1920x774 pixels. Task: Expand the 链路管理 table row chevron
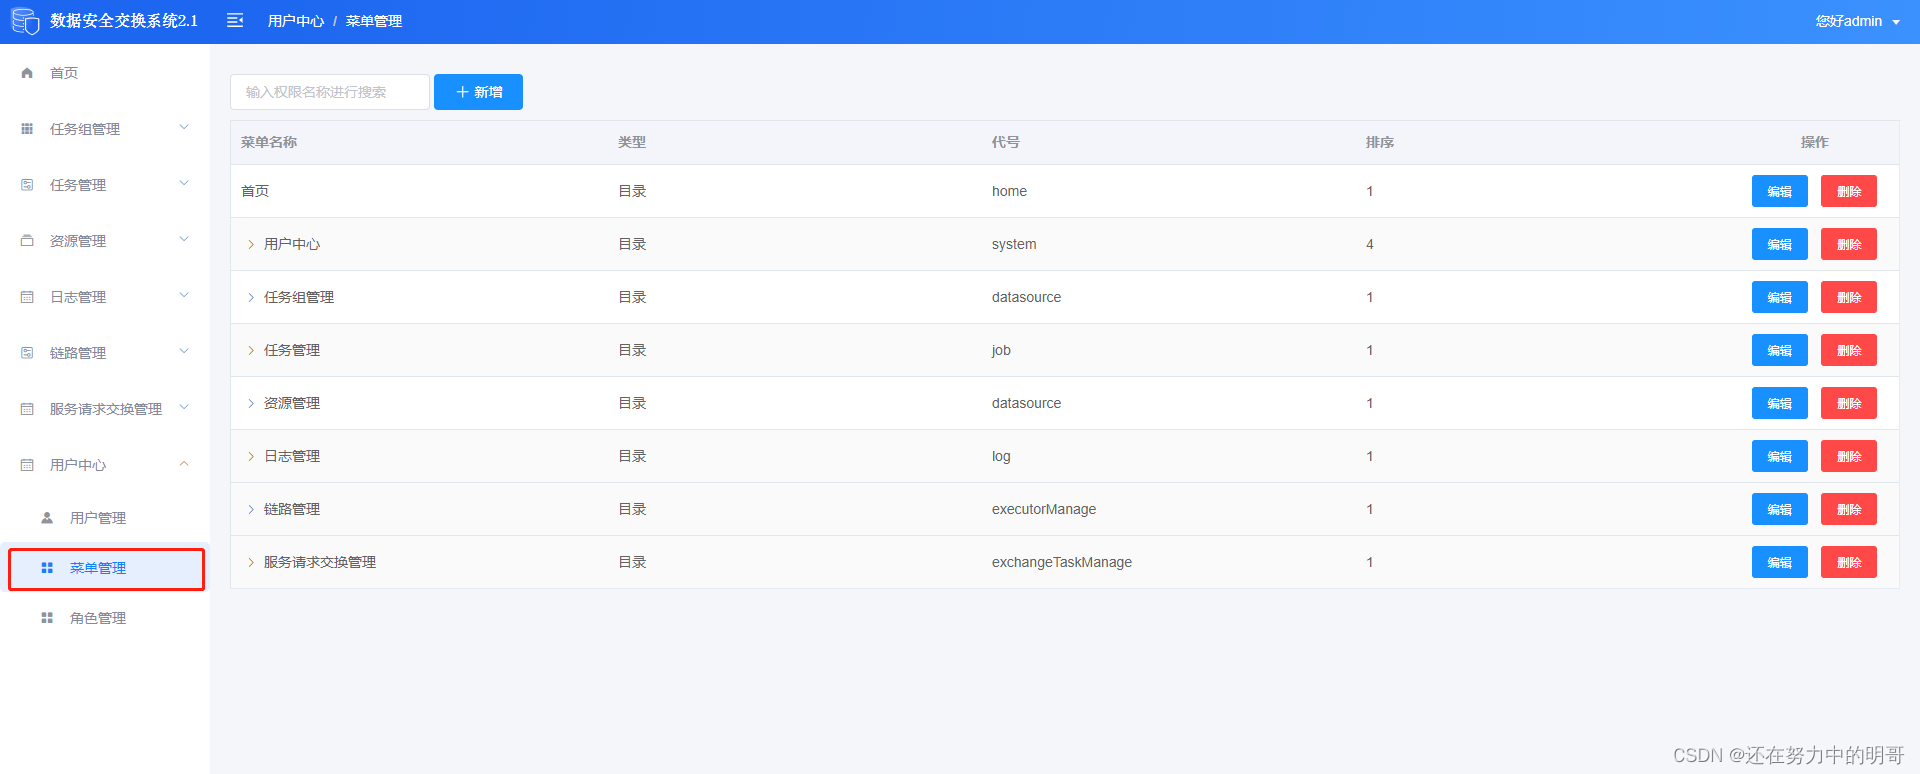pos(251,509)
